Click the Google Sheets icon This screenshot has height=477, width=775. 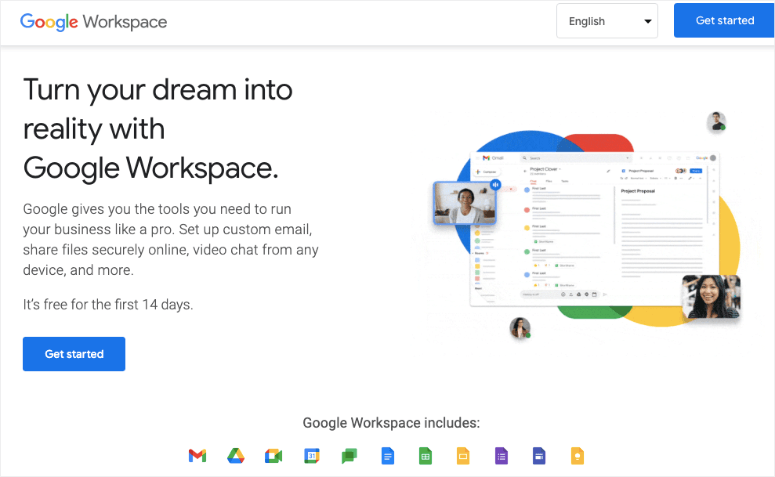425,456
